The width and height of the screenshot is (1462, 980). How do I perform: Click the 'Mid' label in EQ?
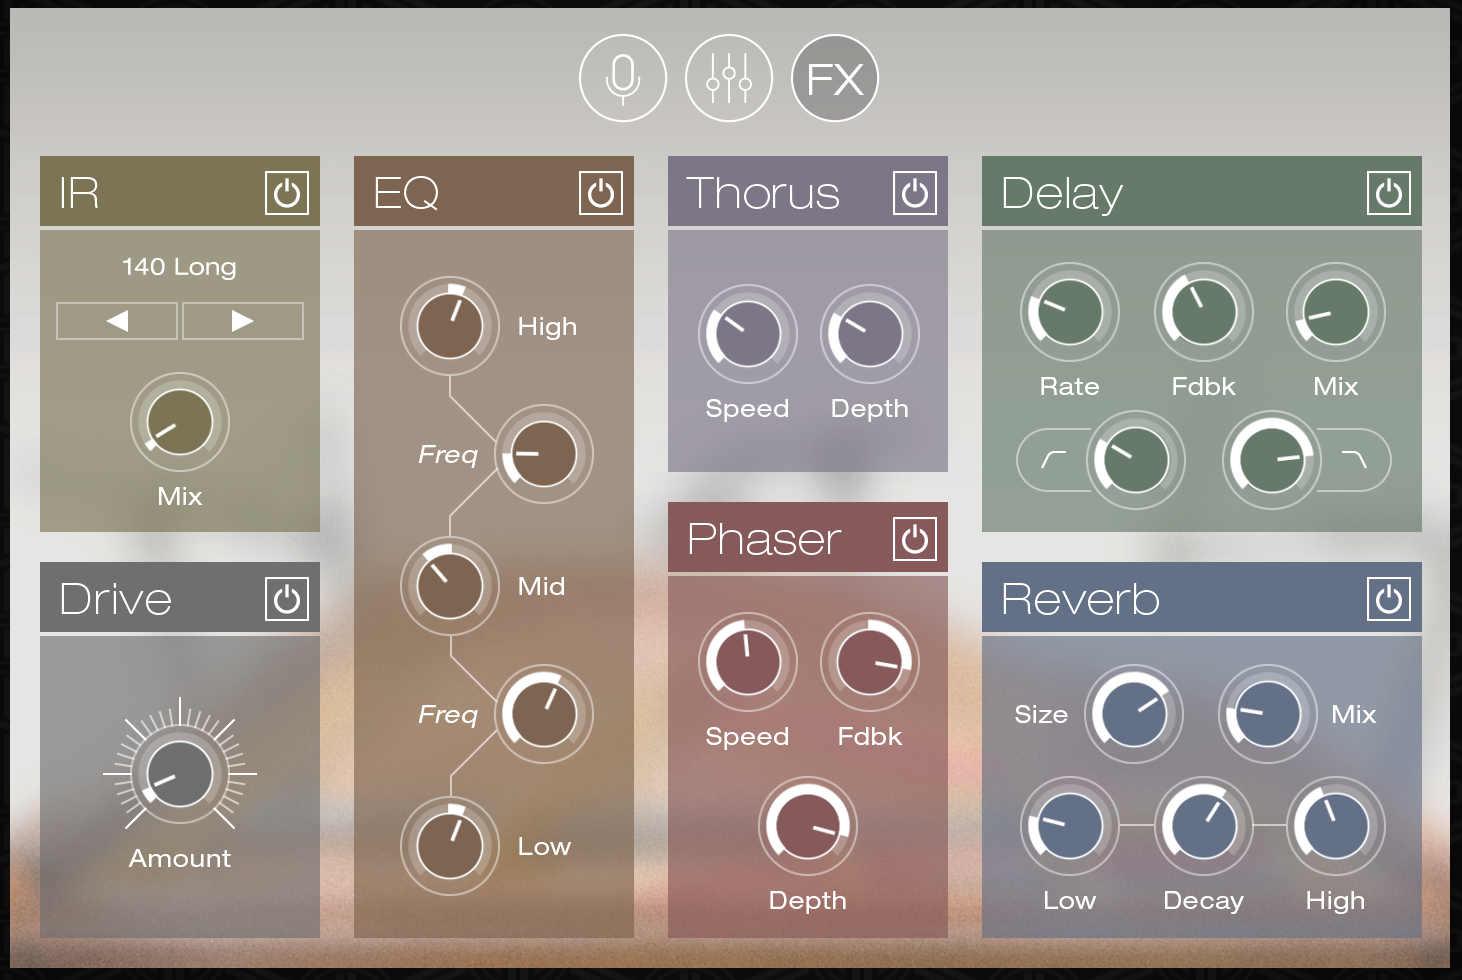click(541, 586)
